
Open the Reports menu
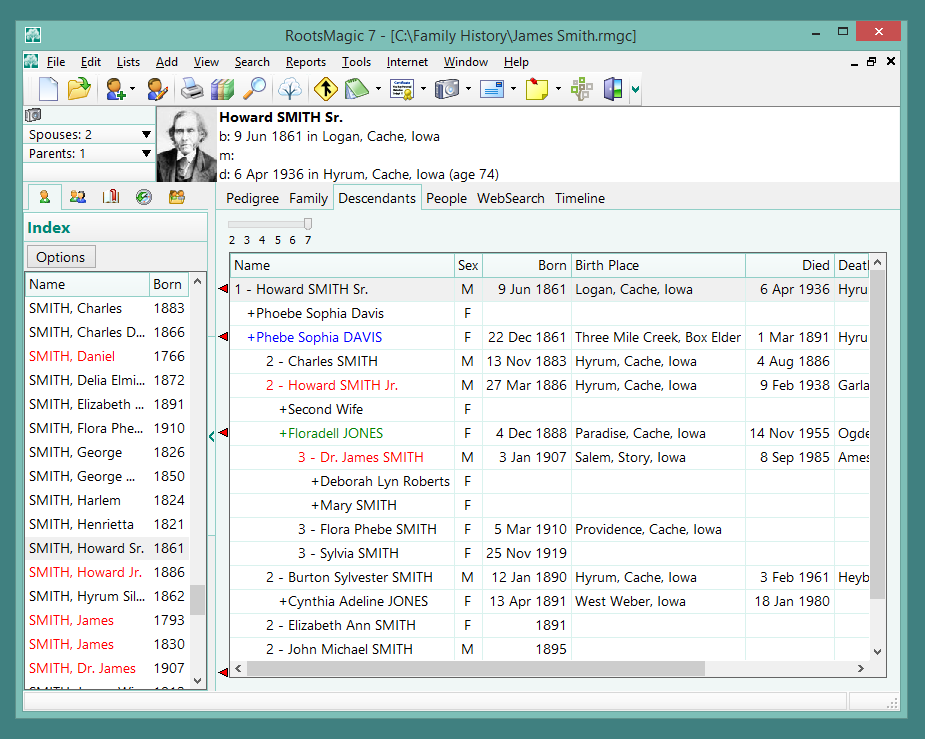pos(305,62)
